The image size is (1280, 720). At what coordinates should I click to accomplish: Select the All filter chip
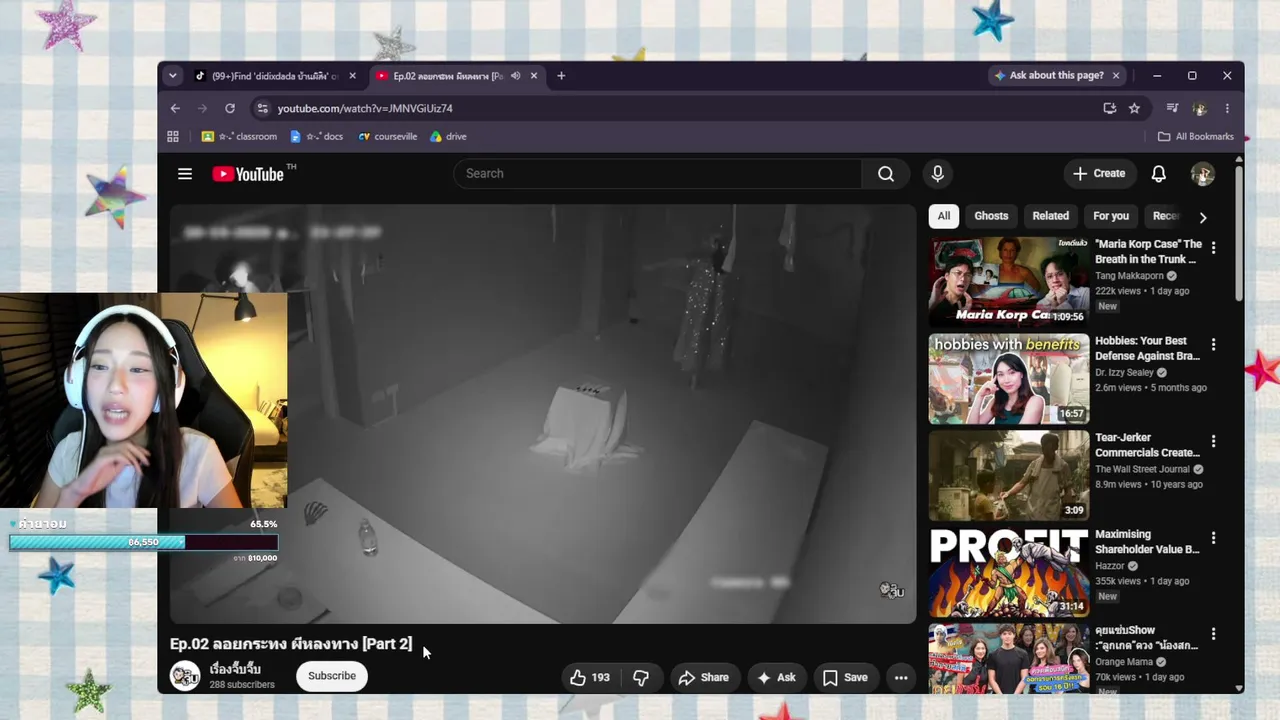(x=943, y=216)
